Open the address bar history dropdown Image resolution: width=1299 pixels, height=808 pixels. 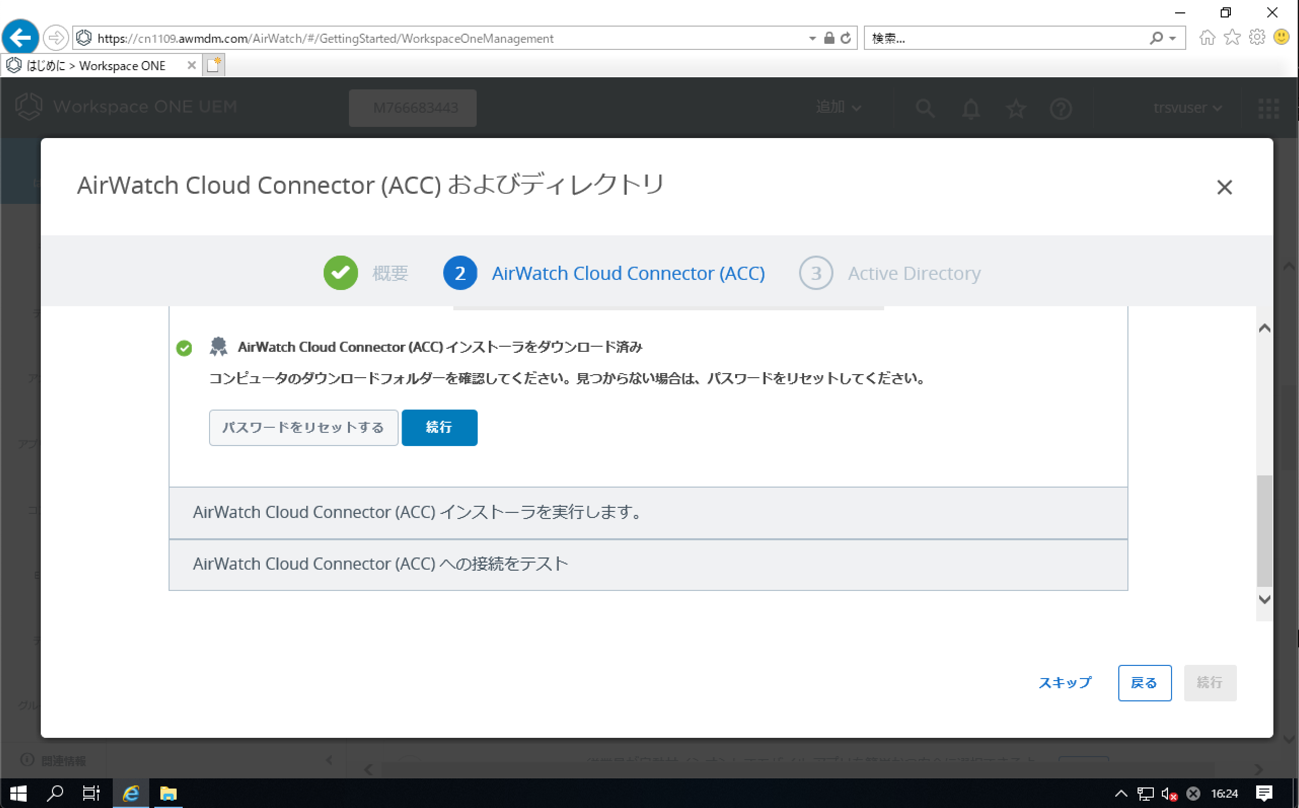(812, 39)
